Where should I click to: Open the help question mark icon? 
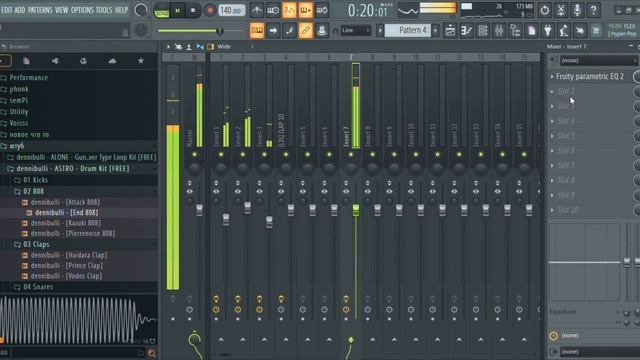pos(593,10)
